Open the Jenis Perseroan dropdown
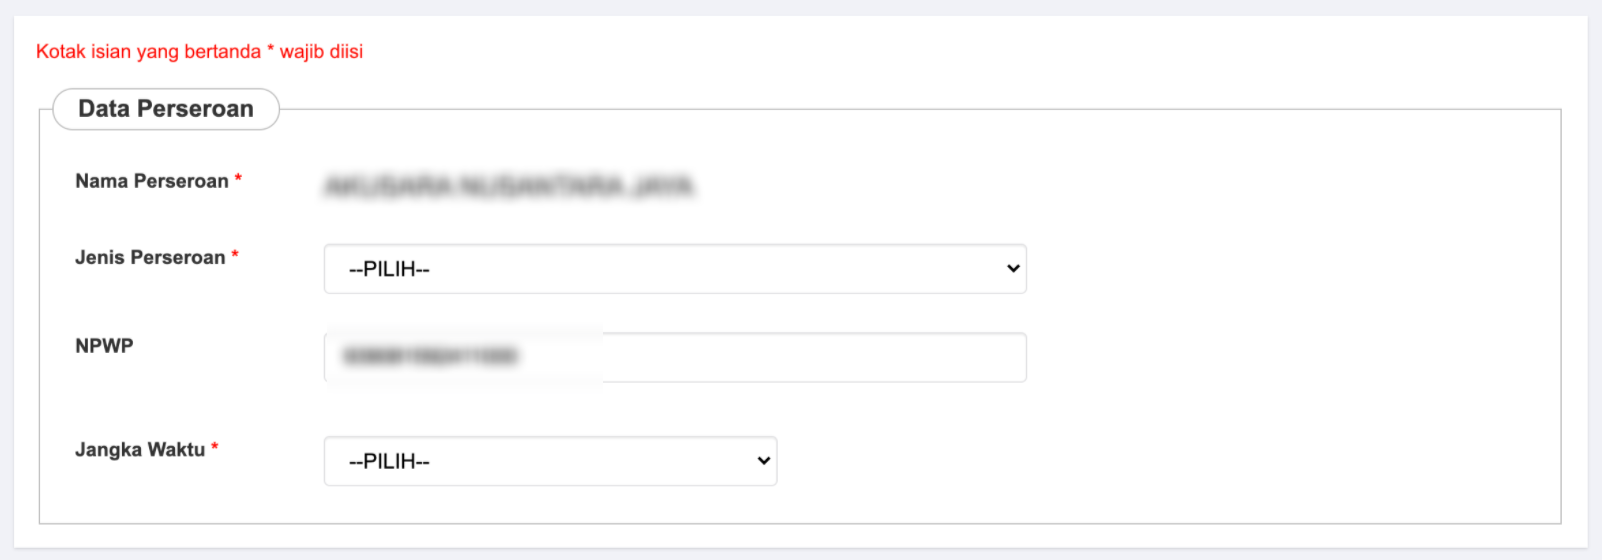 pyautogui.click(x=675, y=269)
